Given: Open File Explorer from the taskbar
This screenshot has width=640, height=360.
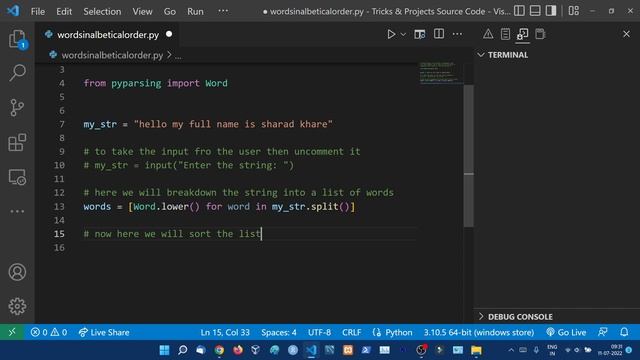Looking at the screenshot, I should coord(476,350).
